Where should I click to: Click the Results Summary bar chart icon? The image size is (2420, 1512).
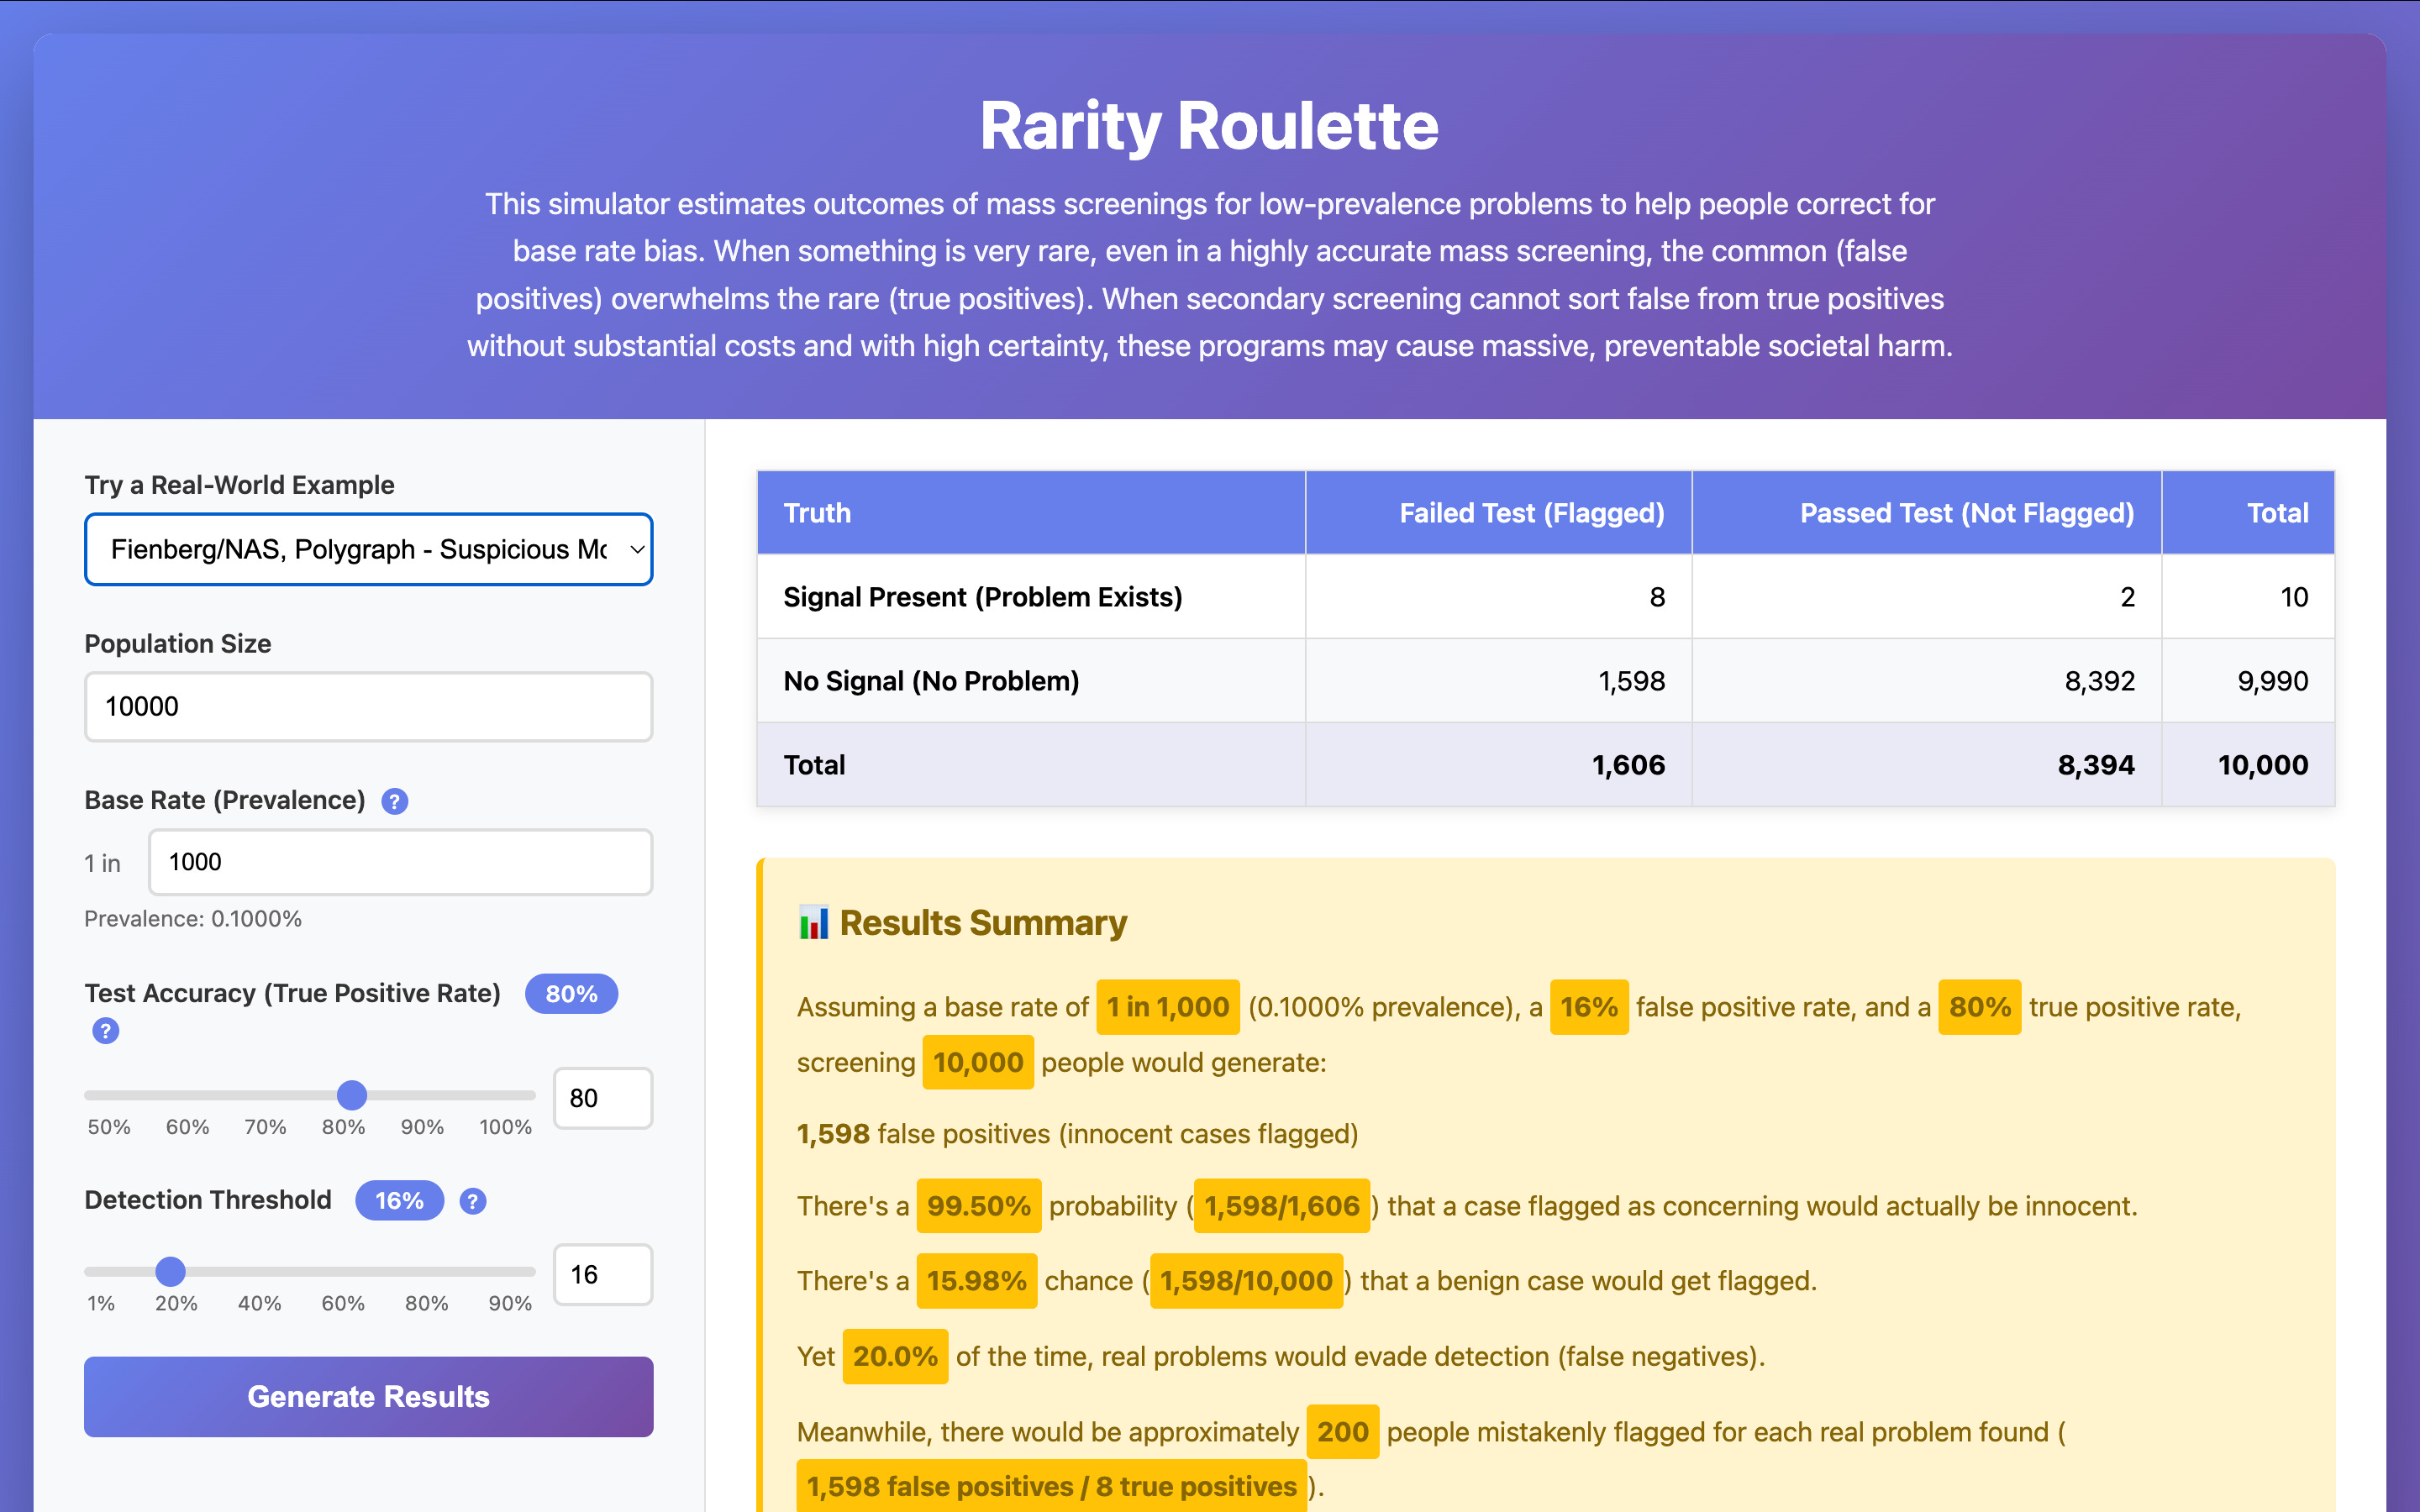tap(813, 922)
